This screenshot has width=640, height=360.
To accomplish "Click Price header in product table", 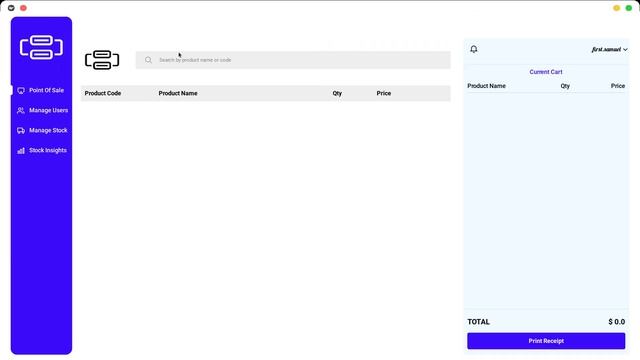I will (384, 93).
